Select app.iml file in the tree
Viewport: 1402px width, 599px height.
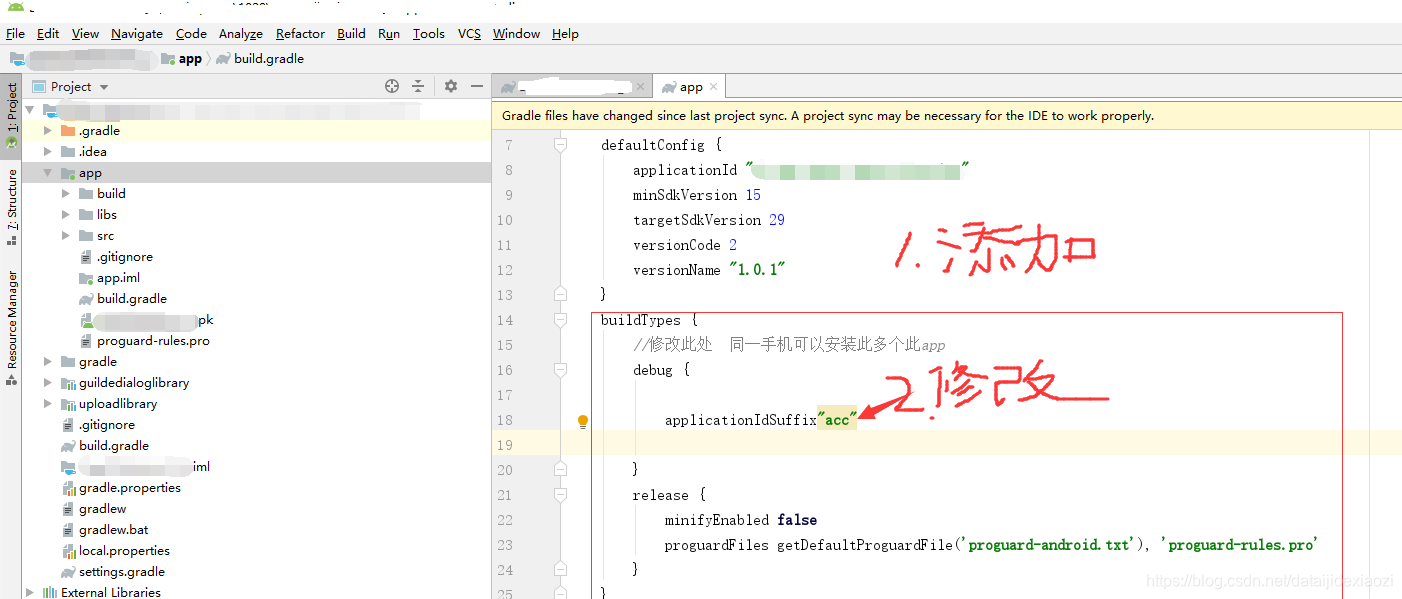coord(118,278)
